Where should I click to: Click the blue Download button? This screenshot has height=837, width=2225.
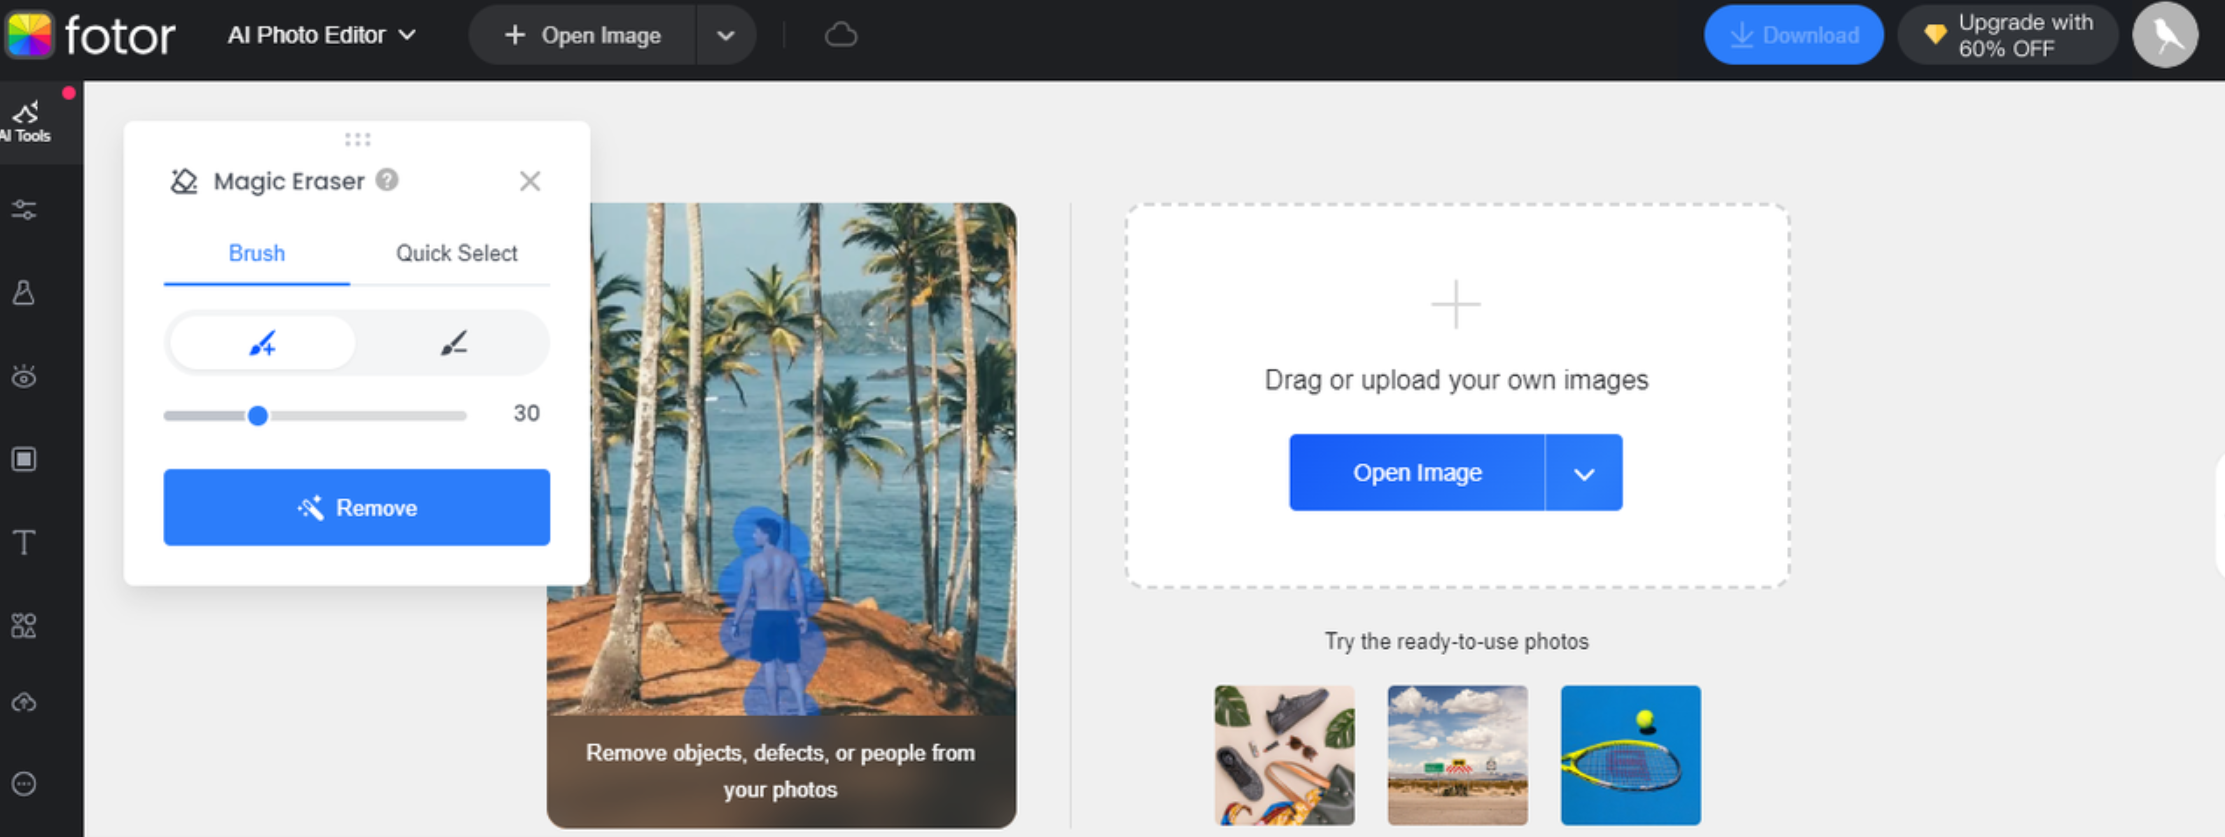[1794, 35]
